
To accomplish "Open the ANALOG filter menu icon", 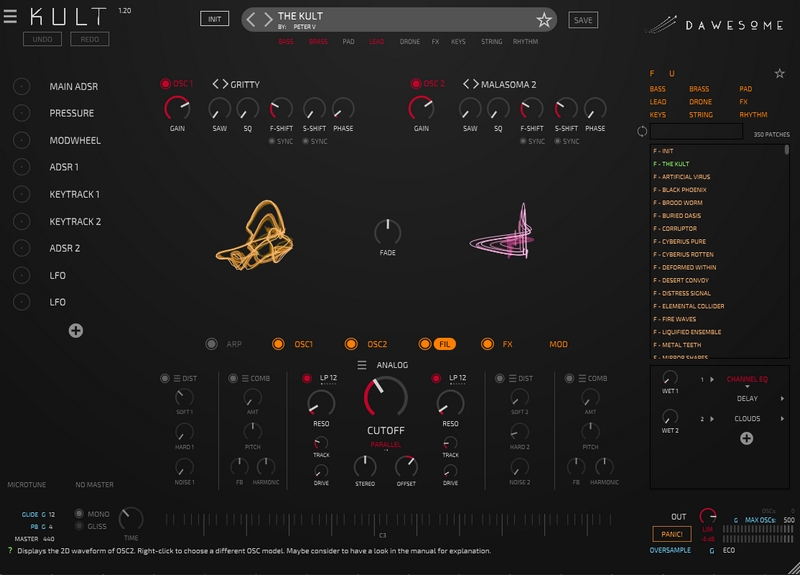I will coord(362,366).
